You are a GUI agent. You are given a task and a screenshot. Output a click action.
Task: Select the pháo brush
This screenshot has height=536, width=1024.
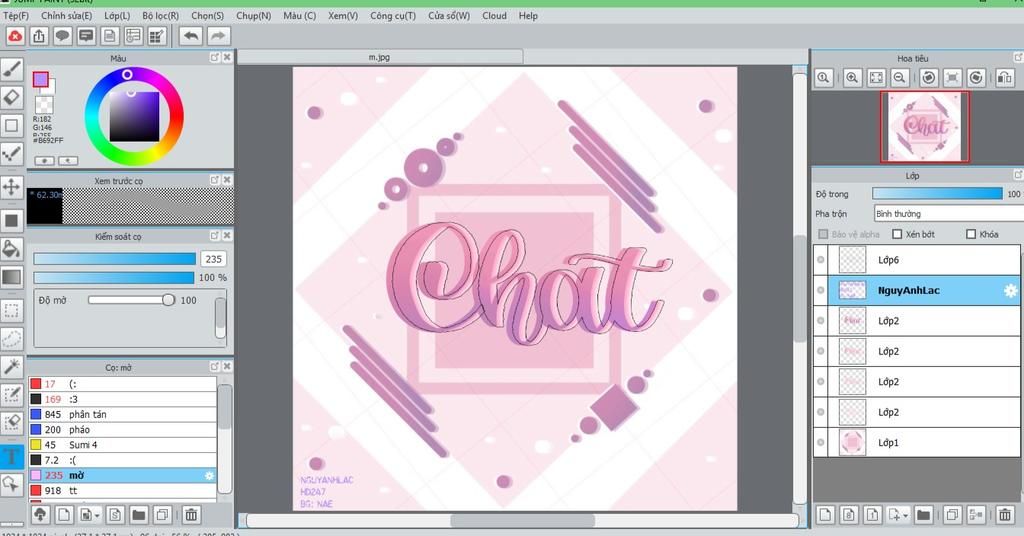[122, 430]
